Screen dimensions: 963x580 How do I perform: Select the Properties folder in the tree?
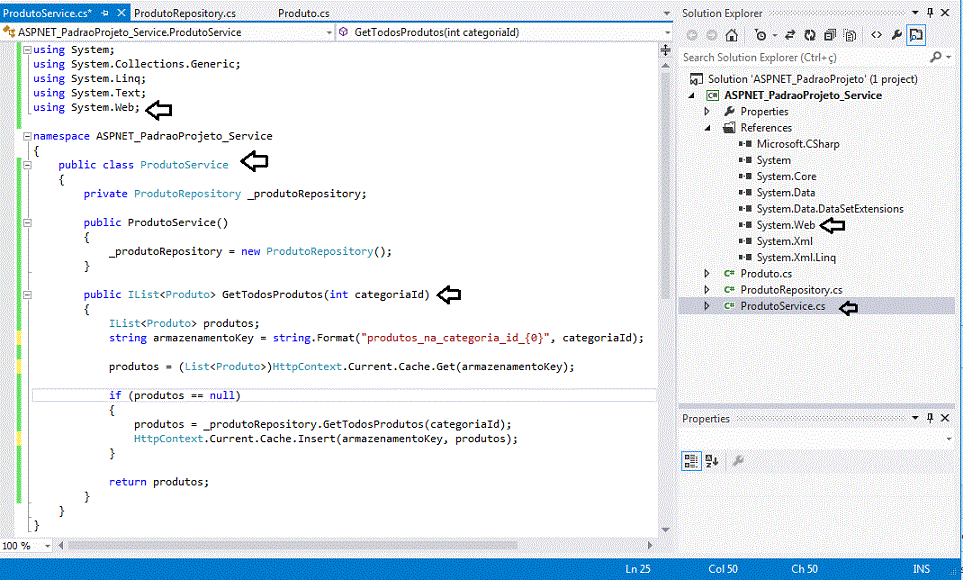(764, 111)
